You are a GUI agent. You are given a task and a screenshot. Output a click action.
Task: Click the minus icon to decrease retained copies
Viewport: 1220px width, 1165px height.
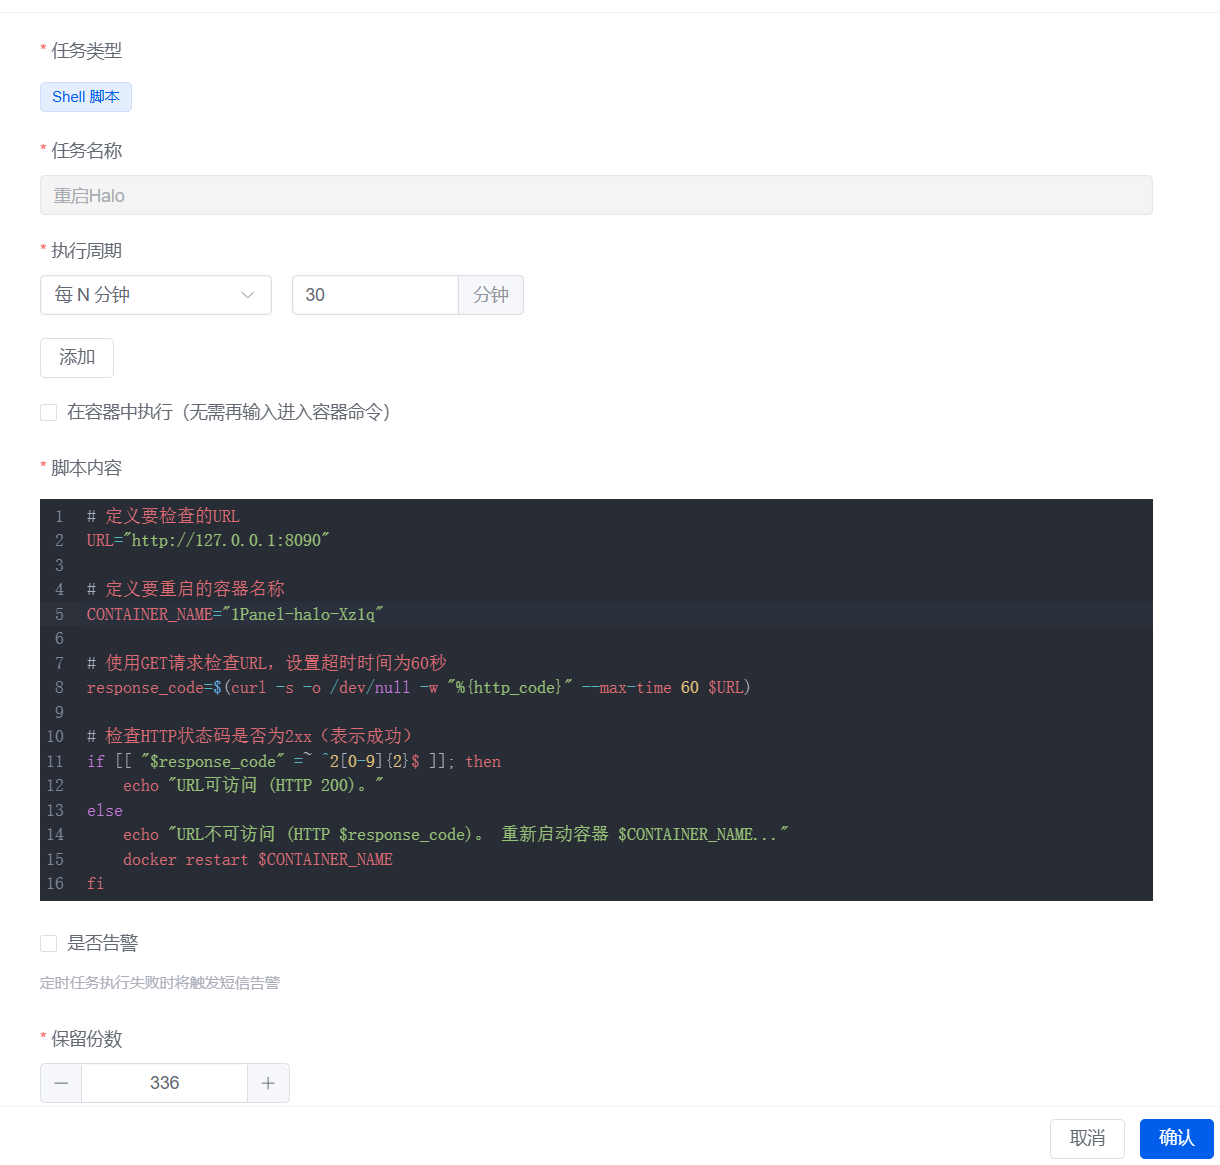coord(61,1083)
